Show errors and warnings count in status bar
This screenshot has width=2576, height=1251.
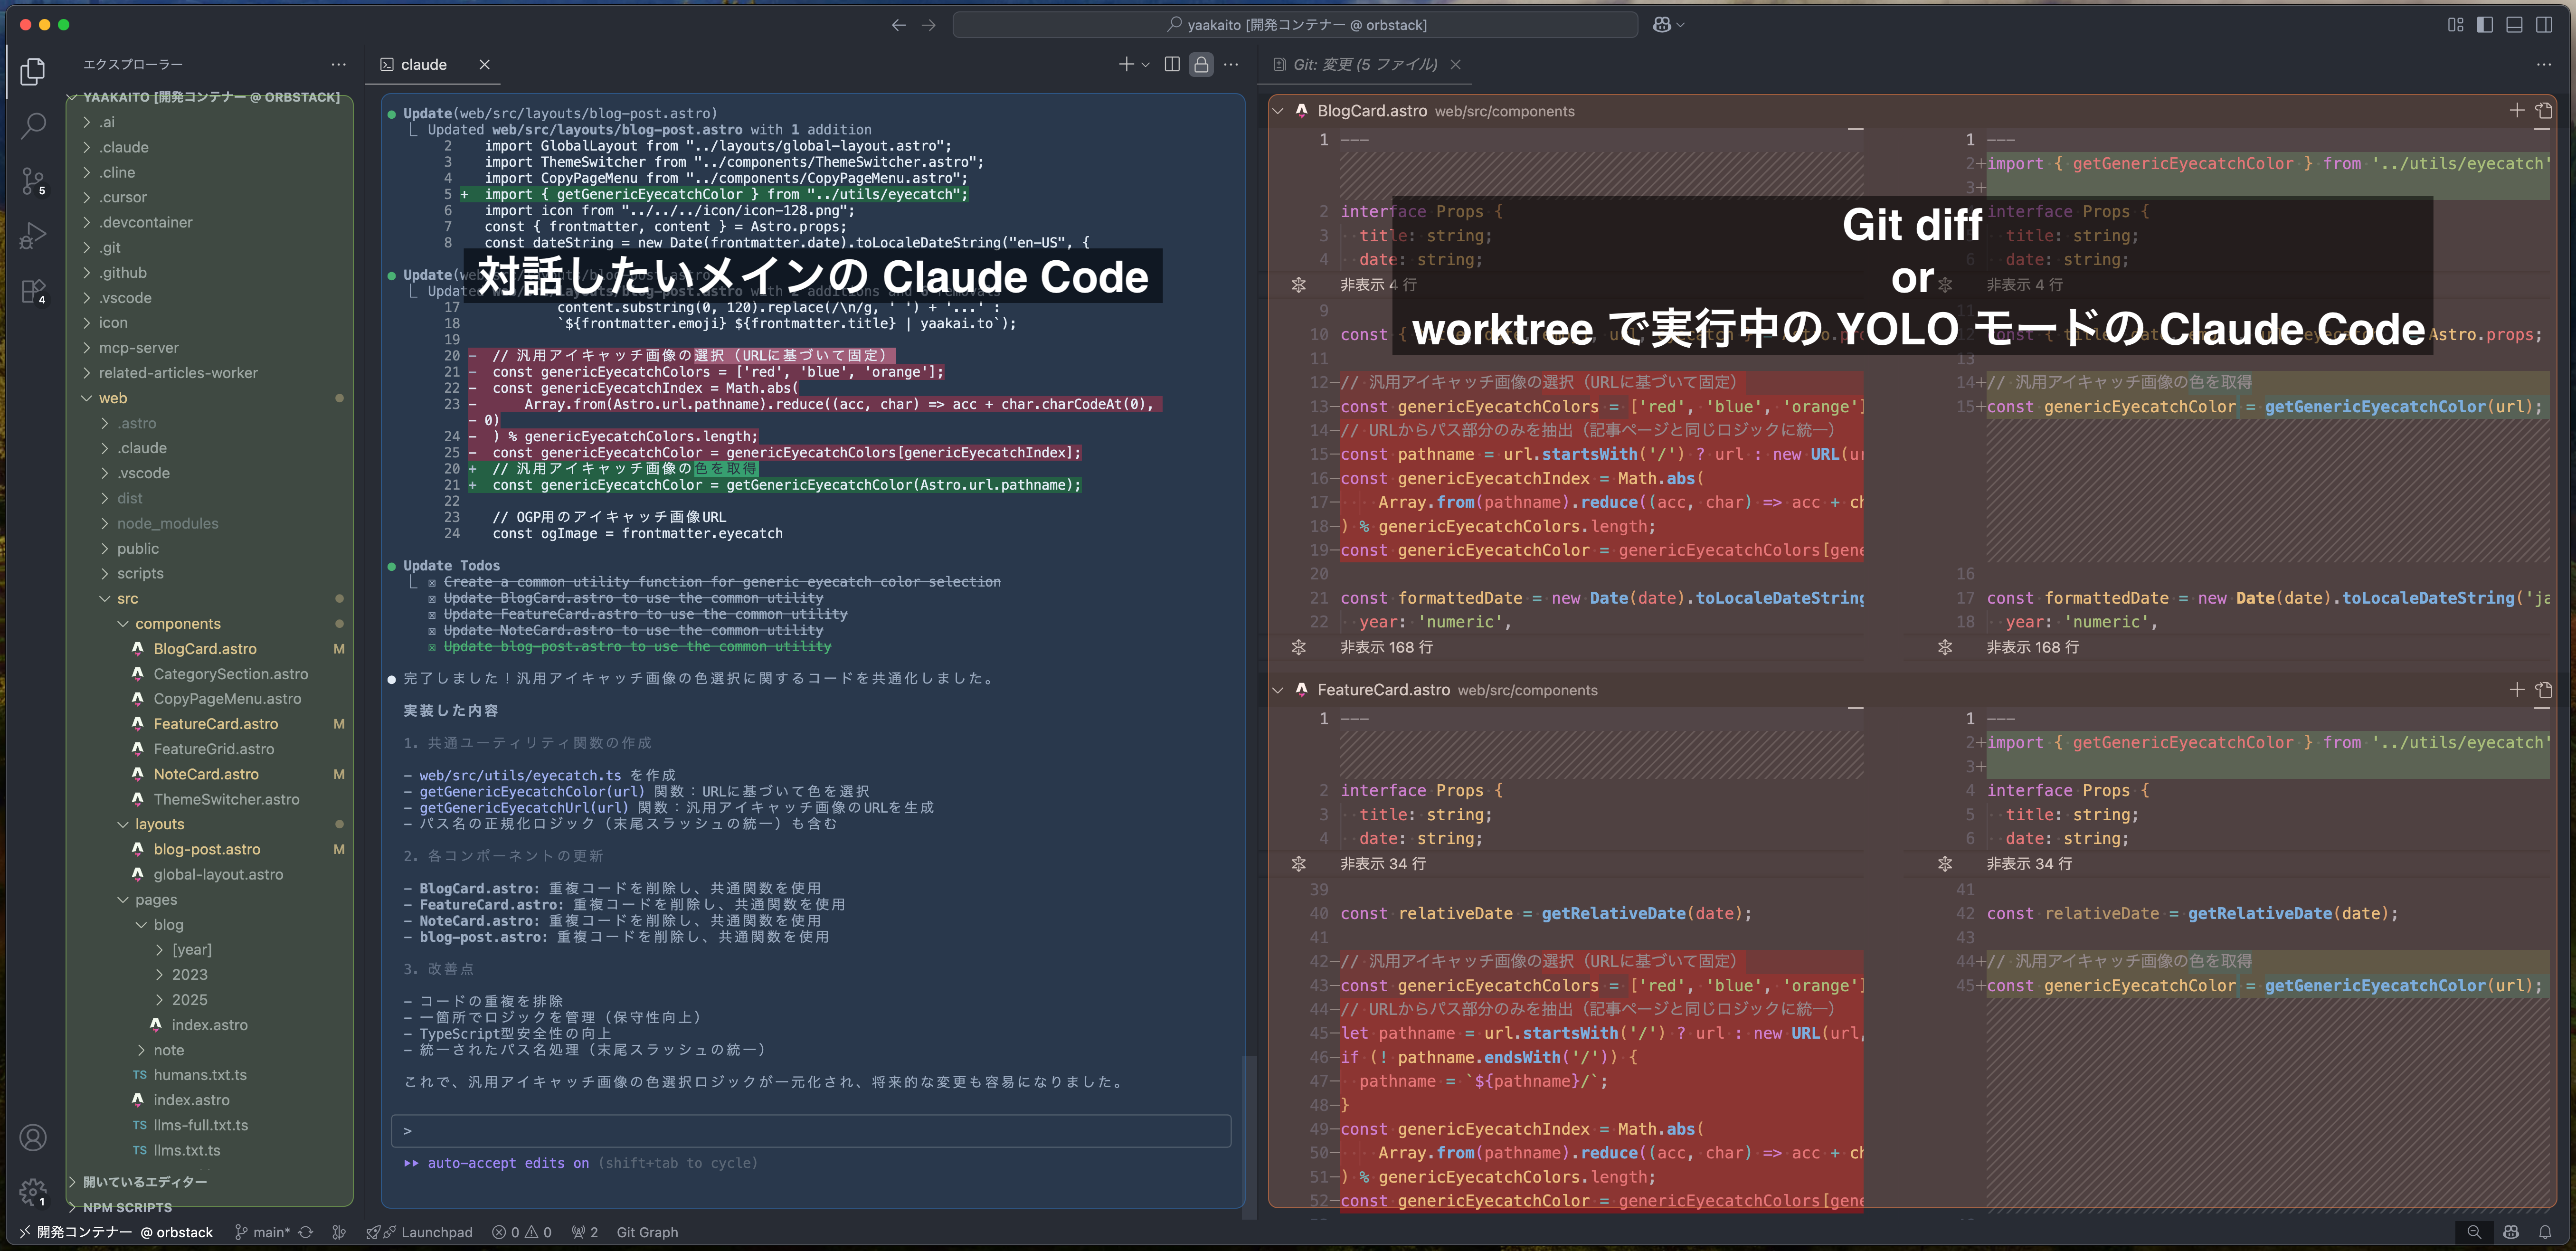coord(522,1232)
